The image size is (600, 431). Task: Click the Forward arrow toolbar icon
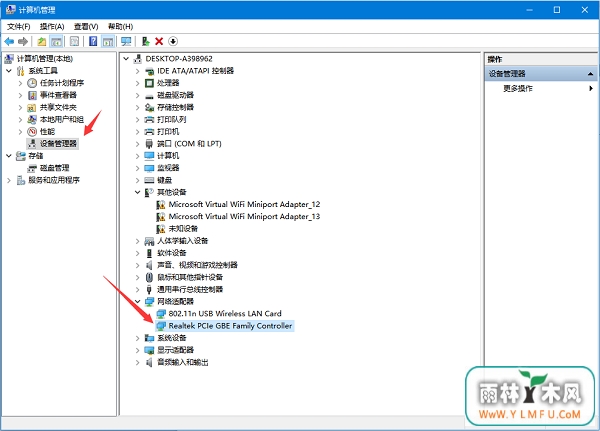(x=23, y=41)
